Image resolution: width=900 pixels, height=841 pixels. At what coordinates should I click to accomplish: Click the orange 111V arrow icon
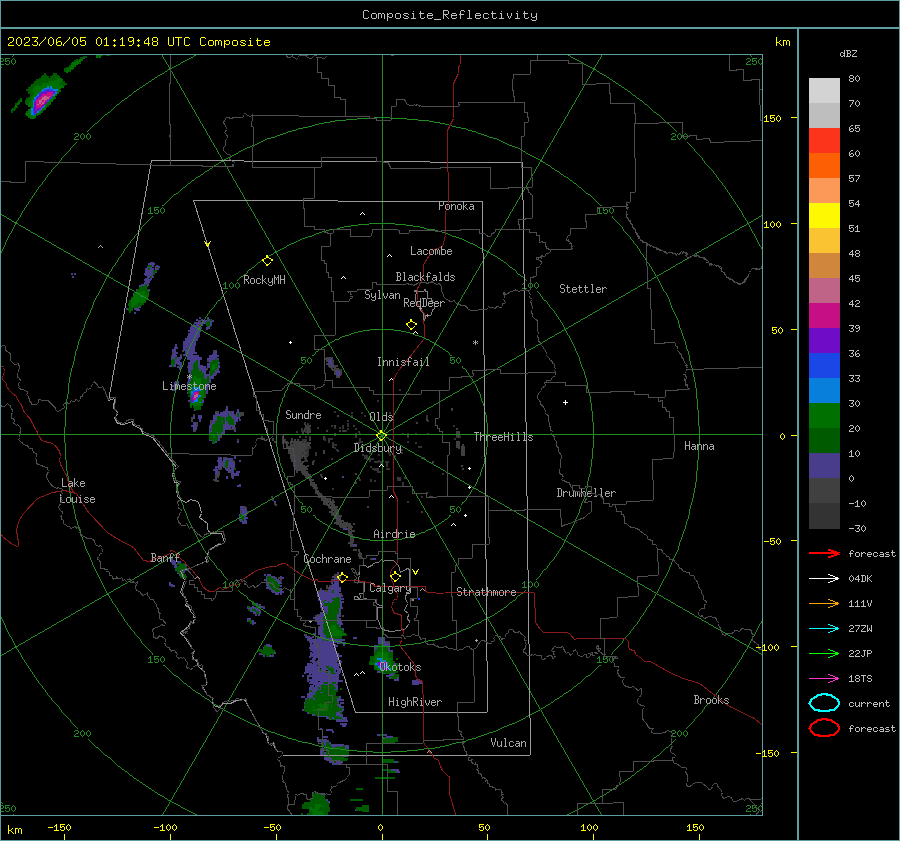[824, 603]
